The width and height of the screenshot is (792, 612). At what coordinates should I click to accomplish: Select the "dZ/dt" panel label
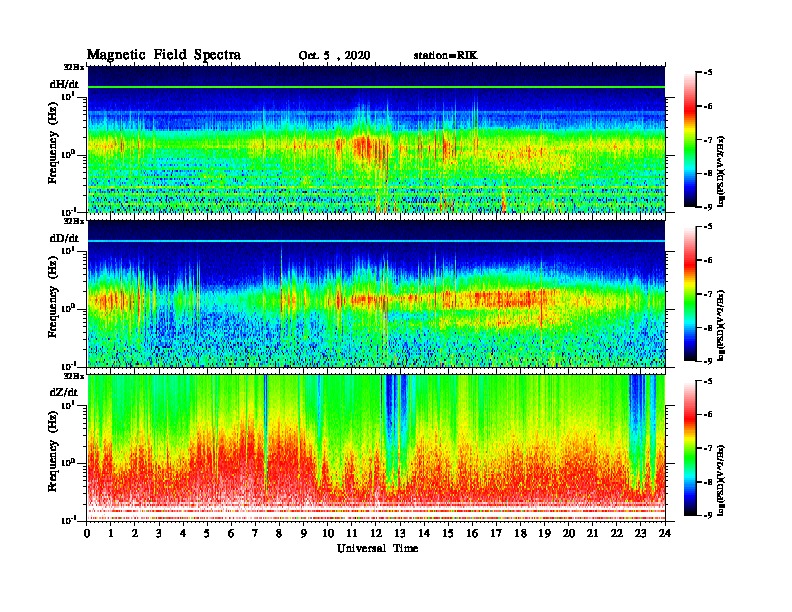point(64,392)
